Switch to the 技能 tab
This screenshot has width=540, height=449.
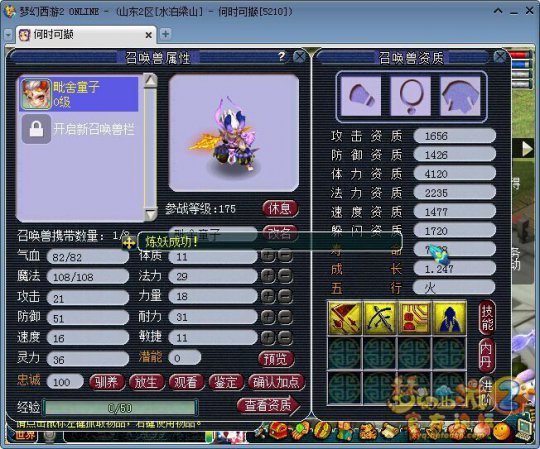tap(487, 318)
